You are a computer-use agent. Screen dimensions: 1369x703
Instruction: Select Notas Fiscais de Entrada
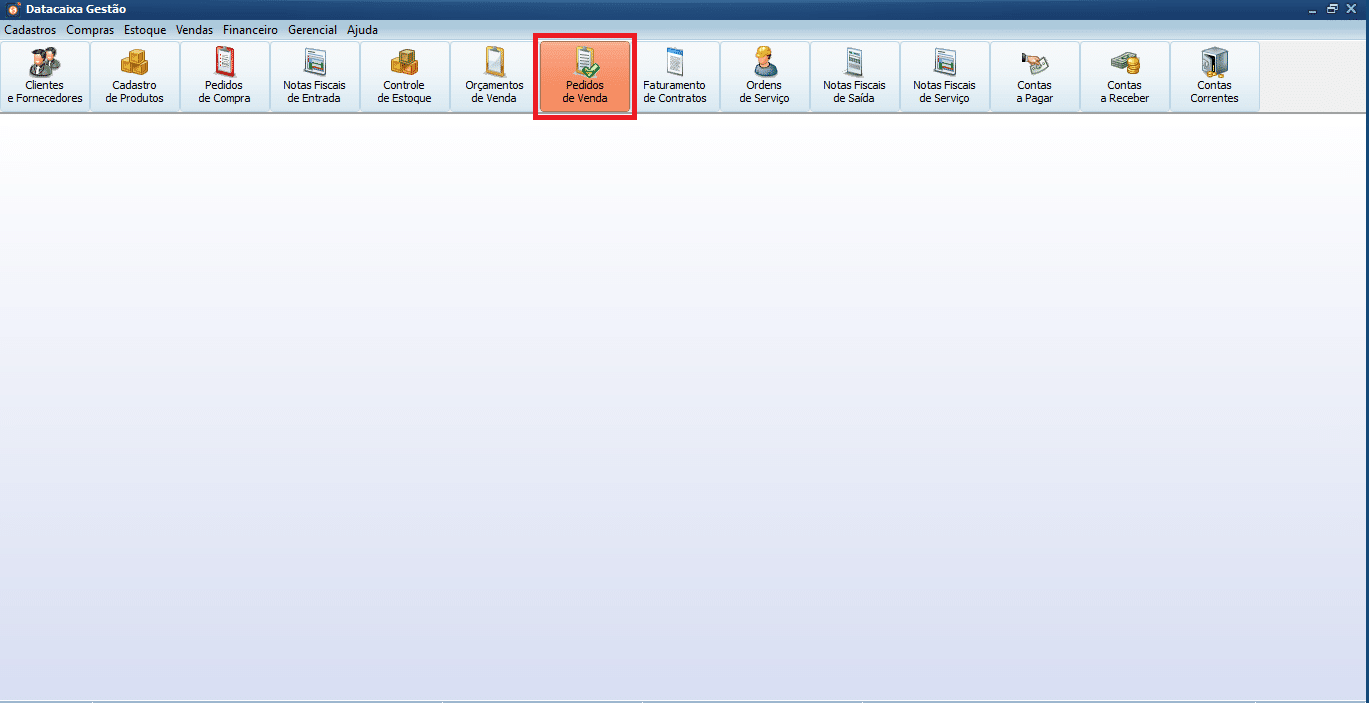click(315, 77)
